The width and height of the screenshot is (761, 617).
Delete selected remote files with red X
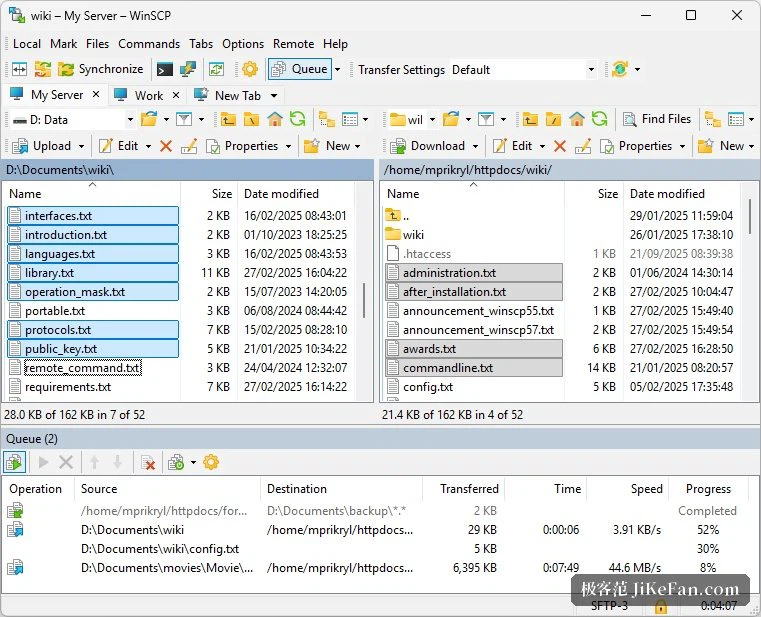560,146
